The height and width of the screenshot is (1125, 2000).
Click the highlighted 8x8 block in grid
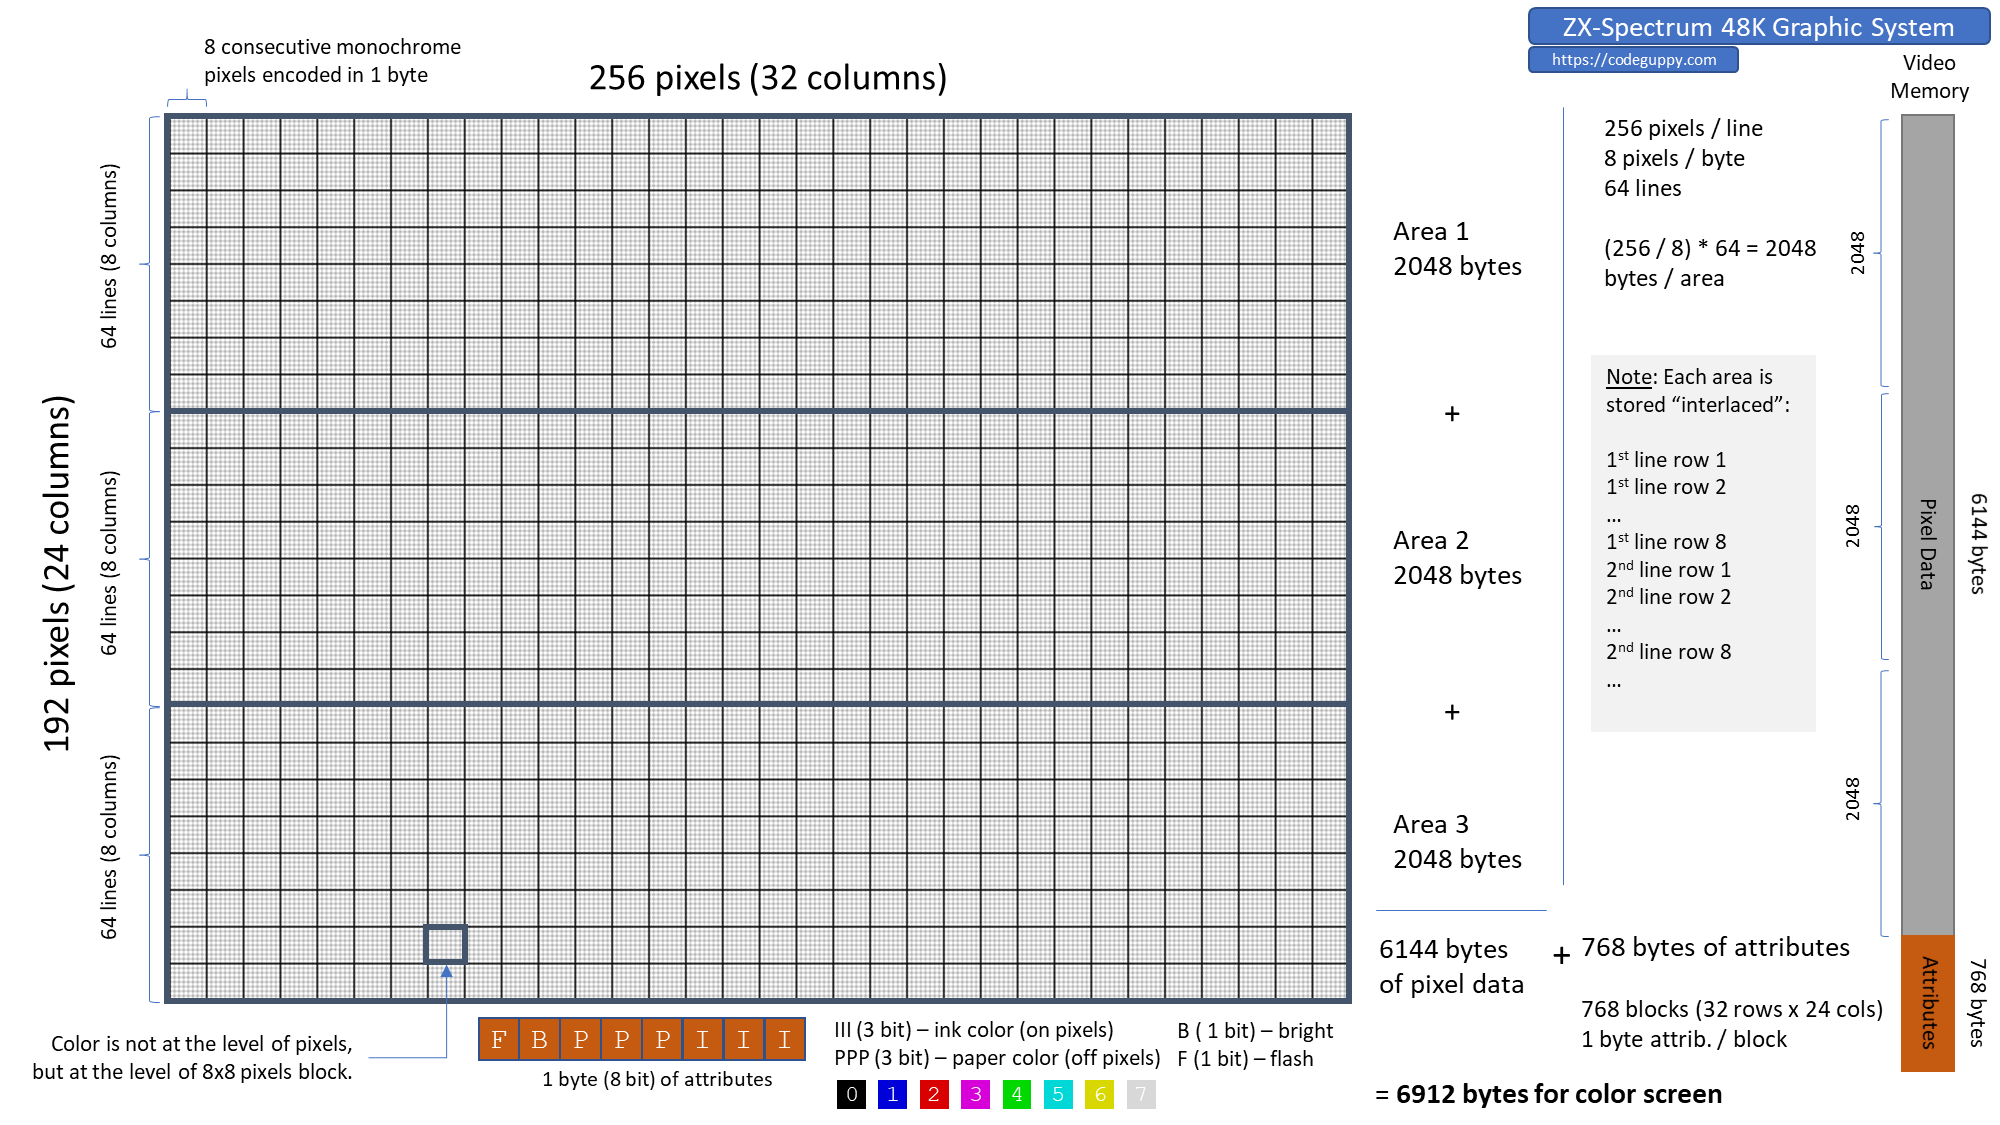(x=445, y=944)
